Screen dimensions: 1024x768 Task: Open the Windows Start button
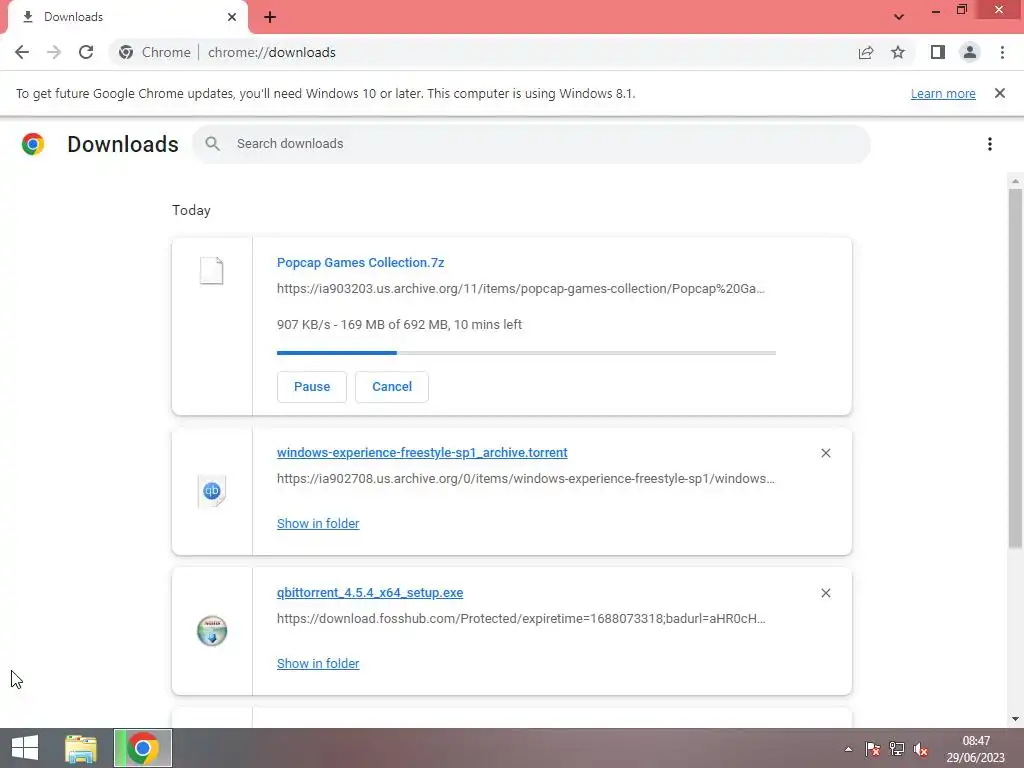click(25, 748)
